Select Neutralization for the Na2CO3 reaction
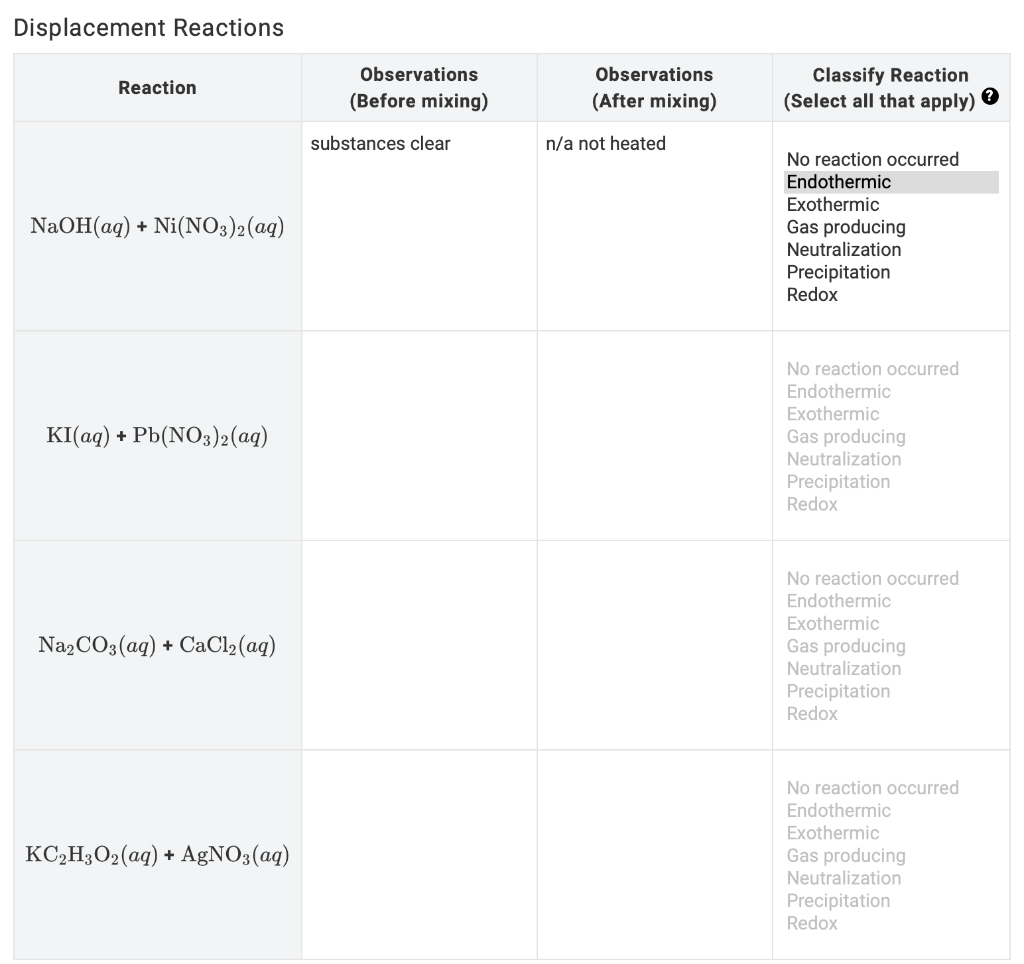This screenshot has width=1024, height=964. coord(844,668)
